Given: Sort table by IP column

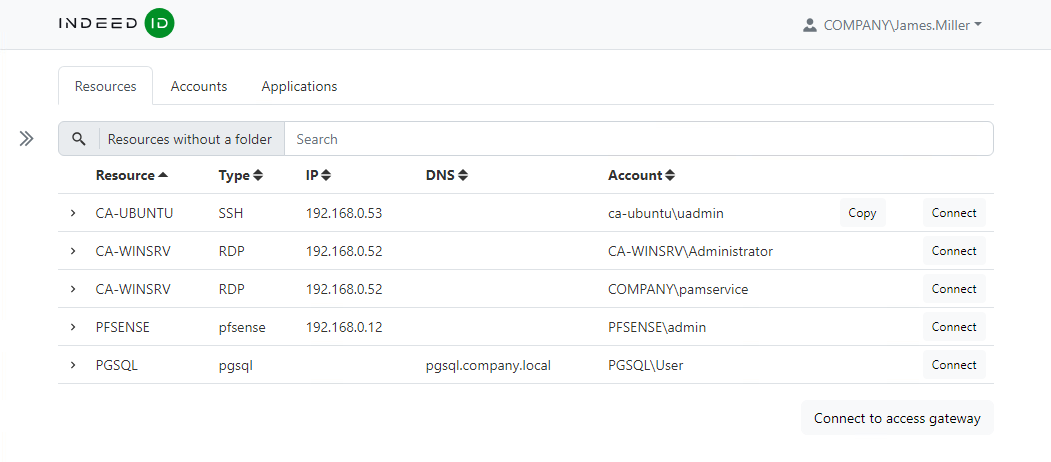Looking at the screenshot, I should coord(318,175).
